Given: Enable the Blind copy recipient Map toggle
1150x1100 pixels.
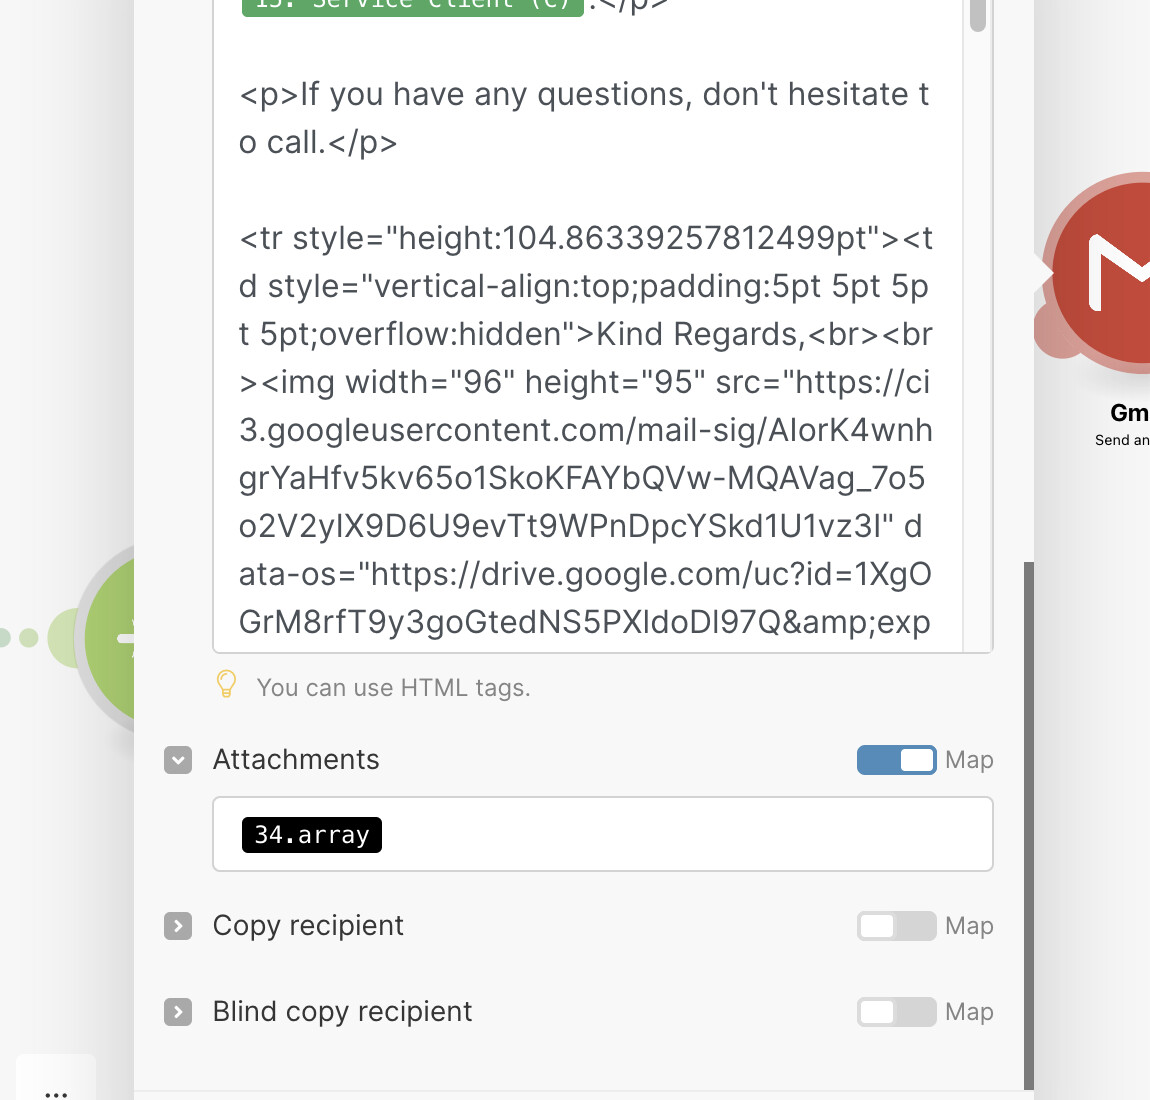Looking at the screenshot, I should click(x=896, y=1012).
